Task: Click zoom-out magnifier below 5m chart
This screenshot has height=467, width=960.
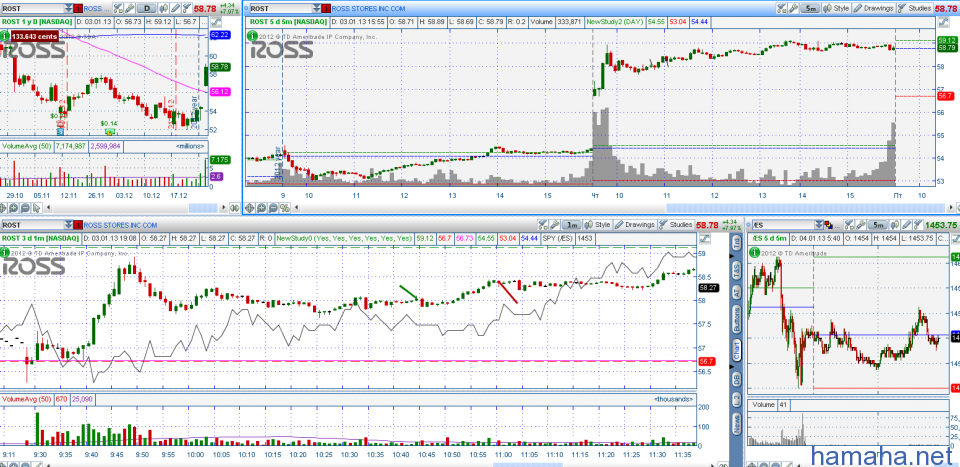Action: 273,208
